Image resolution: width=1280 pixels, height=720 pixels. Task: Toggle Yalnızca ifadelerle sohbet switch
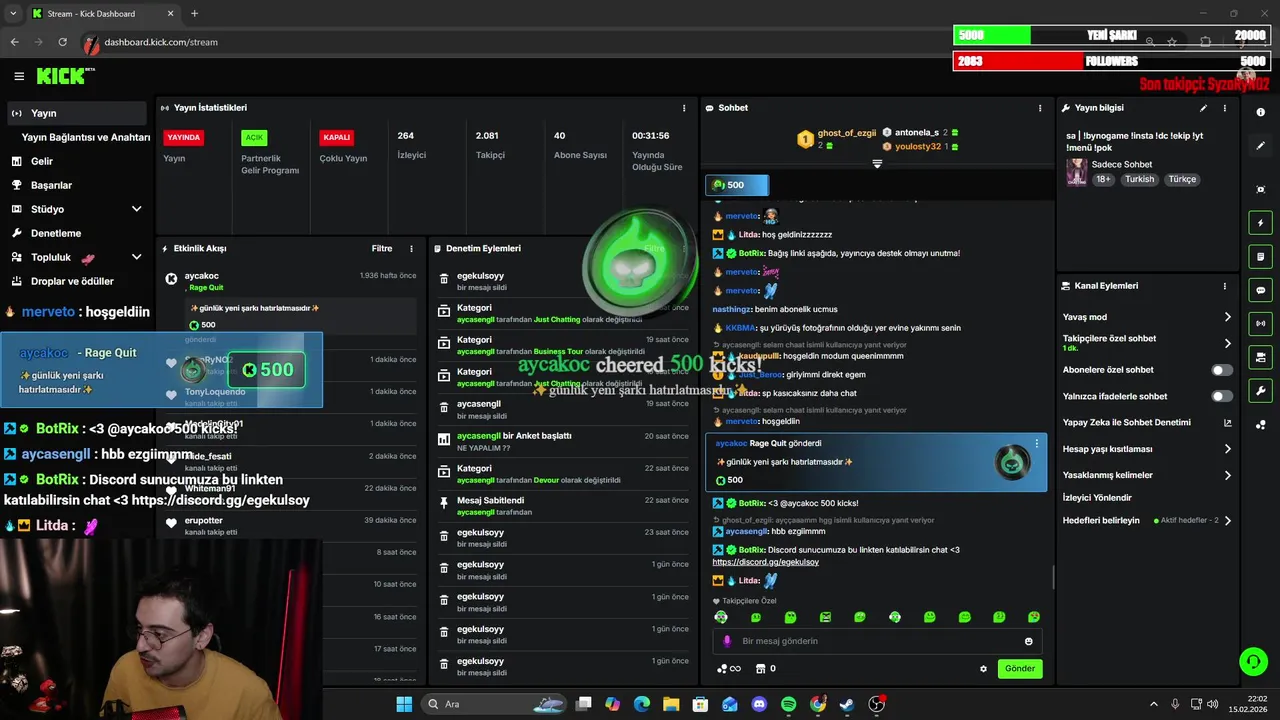[1222, 396]
